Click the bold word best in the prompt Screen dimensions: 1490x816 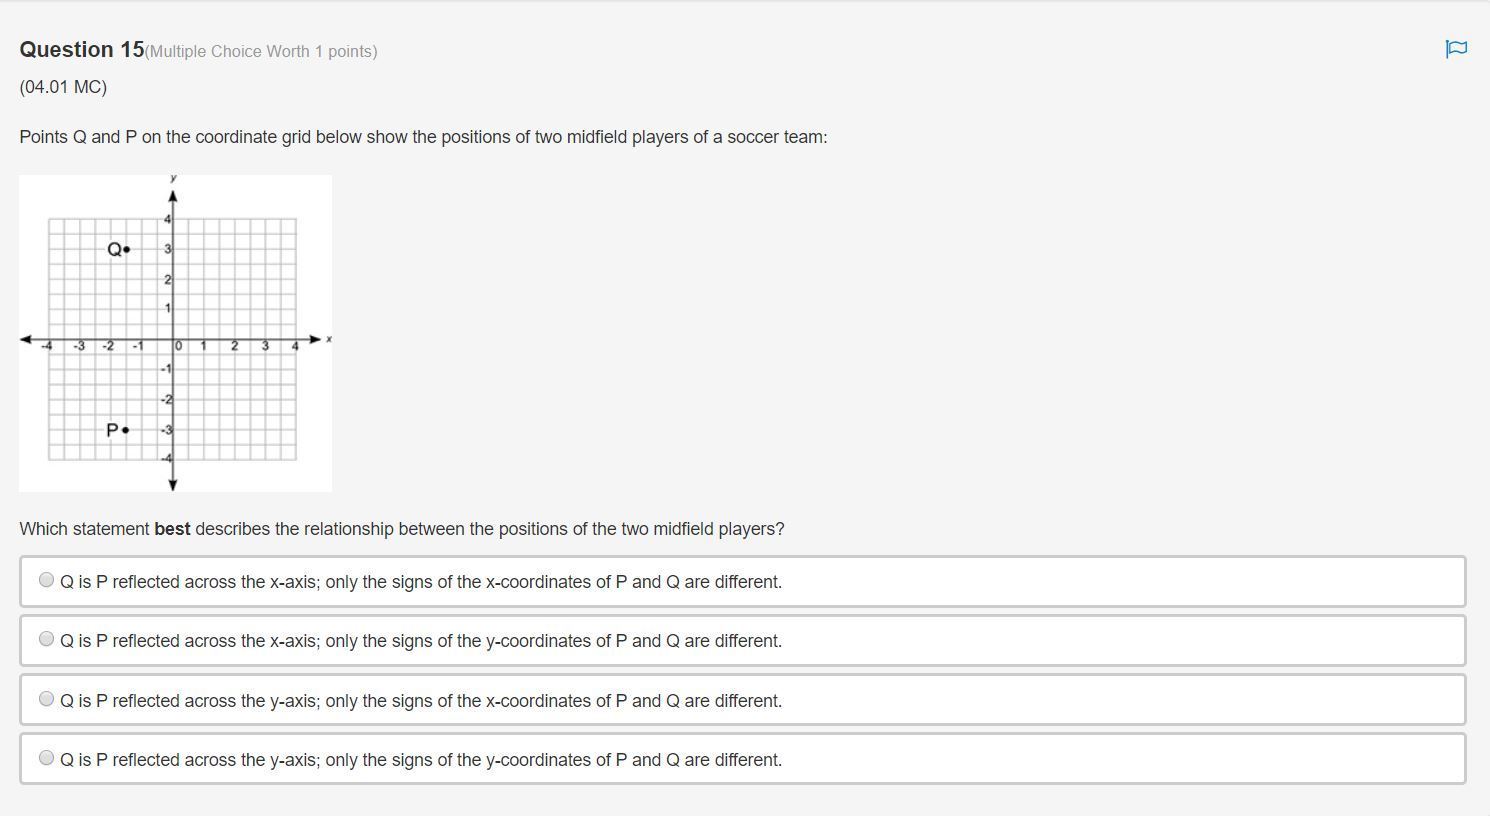[172, 529]
